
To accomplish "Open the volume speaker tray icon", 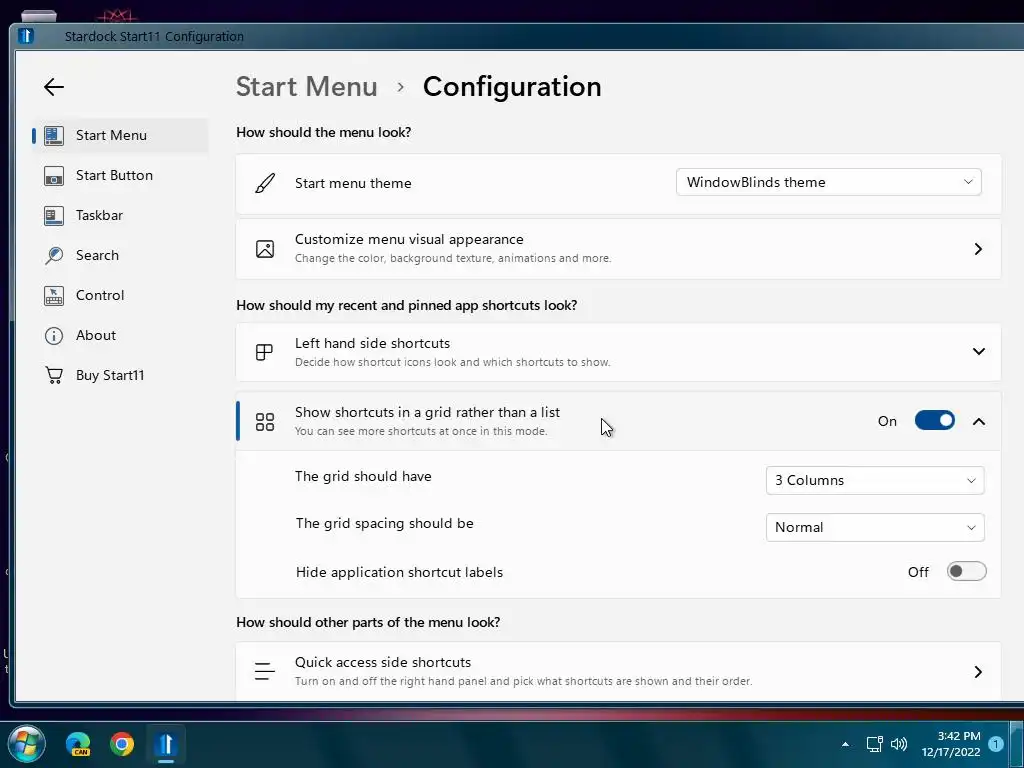I will click(x=899, y=744).
